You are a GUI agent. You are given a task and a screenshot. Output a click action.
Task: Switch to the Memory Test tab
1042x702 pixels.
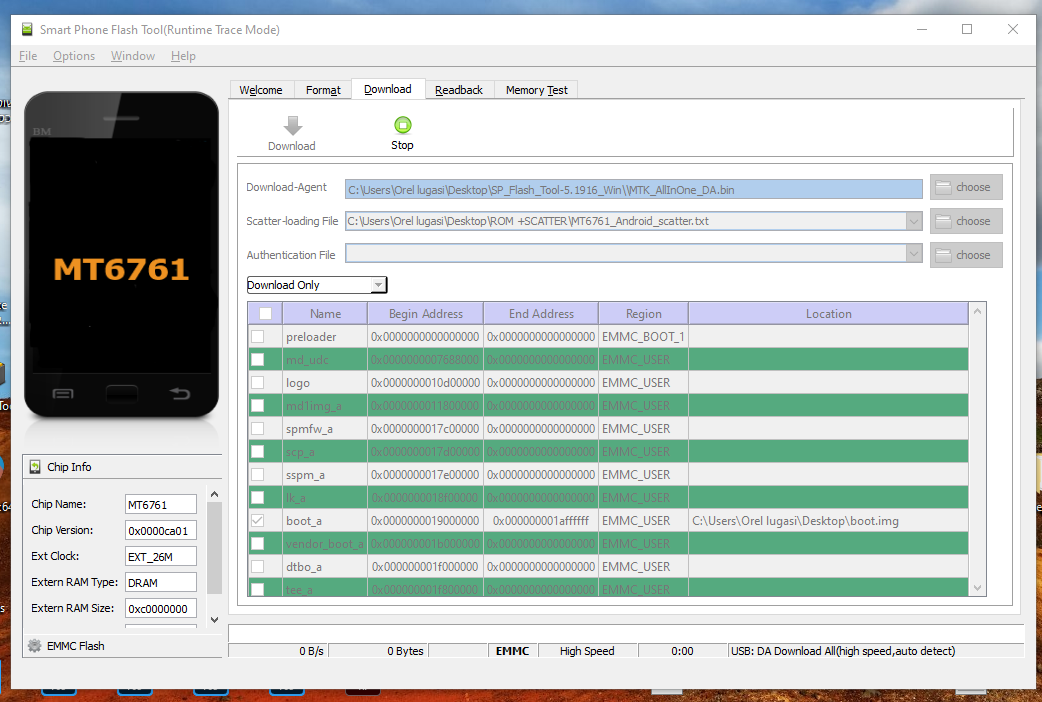[536, 90]
